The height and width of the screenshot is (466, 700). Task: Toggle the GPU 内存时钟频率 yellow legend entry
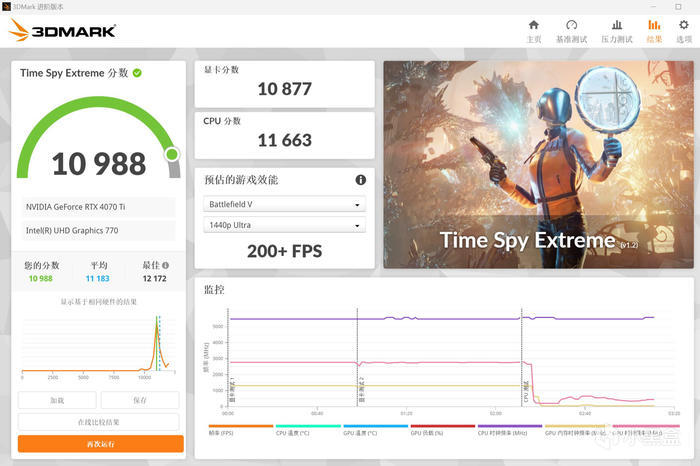[577, 430]
